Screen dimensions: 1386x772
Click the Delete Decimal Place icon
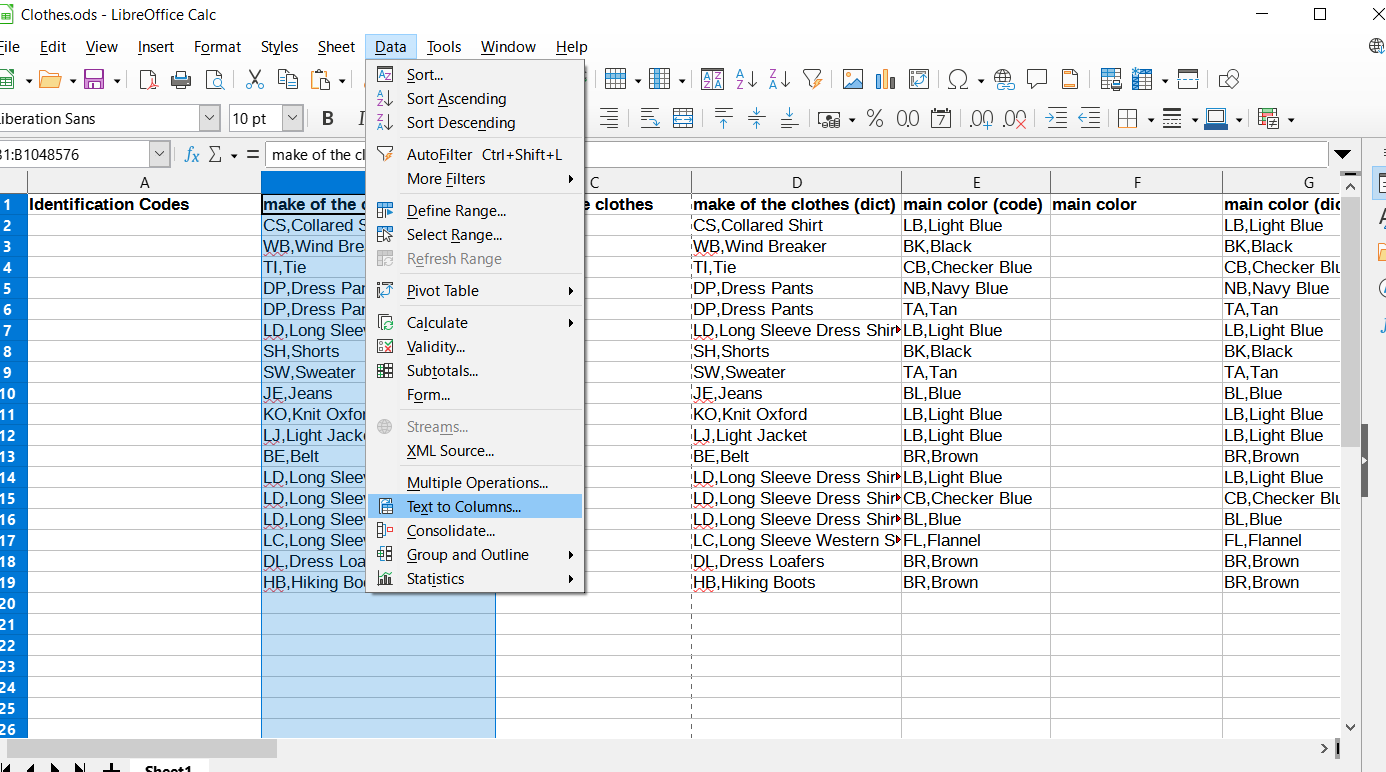point(1015,119)
